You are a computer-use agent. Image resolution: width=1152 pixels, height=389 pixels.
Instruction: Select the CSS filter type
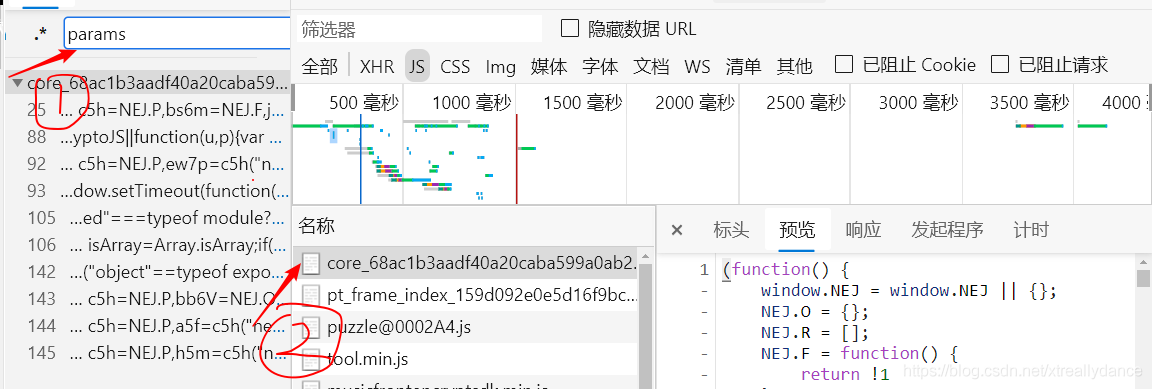[x=455, y=66]
